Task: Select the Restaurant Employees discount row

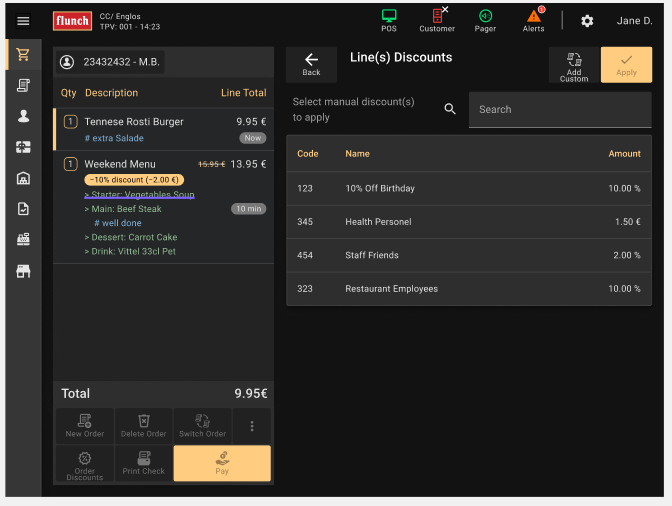Action: [x=469, y=289]
